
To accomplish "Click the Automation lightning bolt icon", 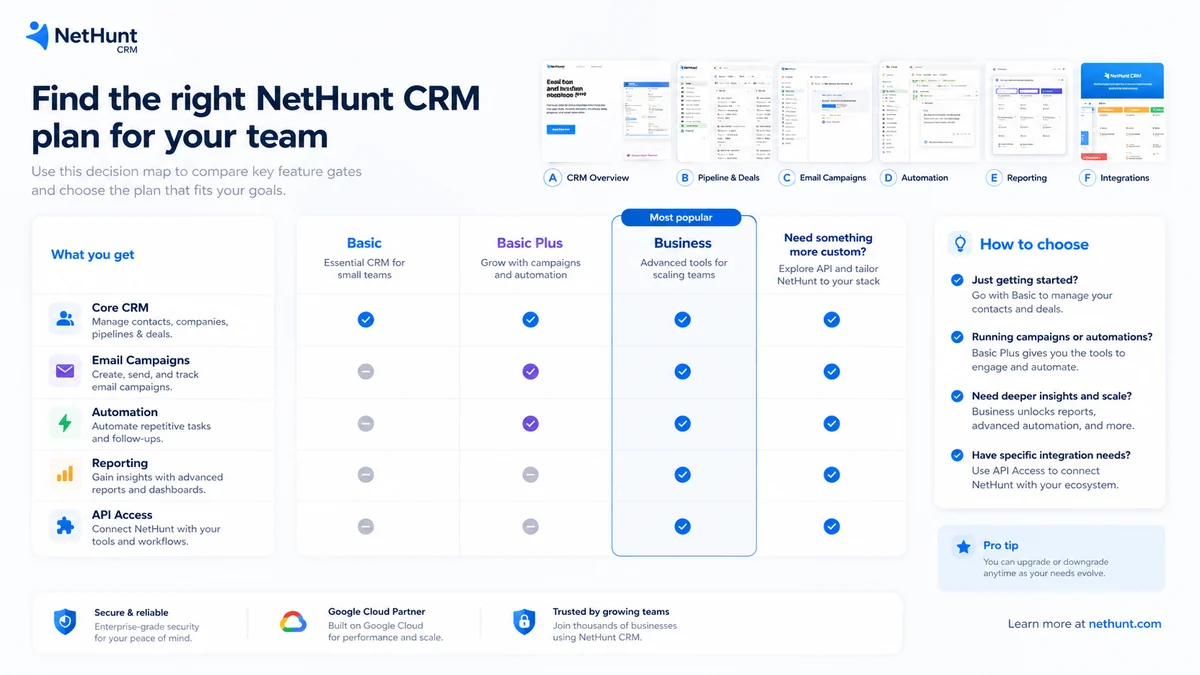I will coord(65,423).
